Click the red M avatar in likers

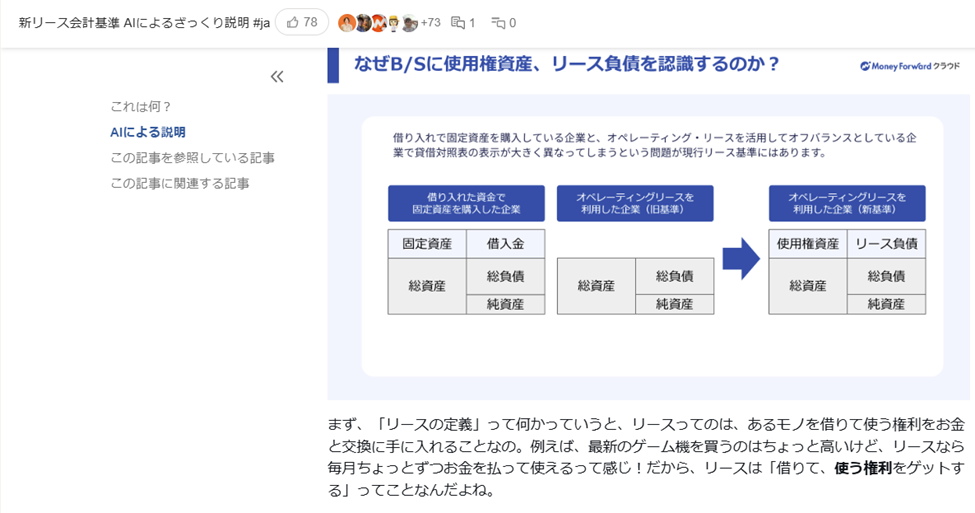pyautogui.click(x=378, y=23)
